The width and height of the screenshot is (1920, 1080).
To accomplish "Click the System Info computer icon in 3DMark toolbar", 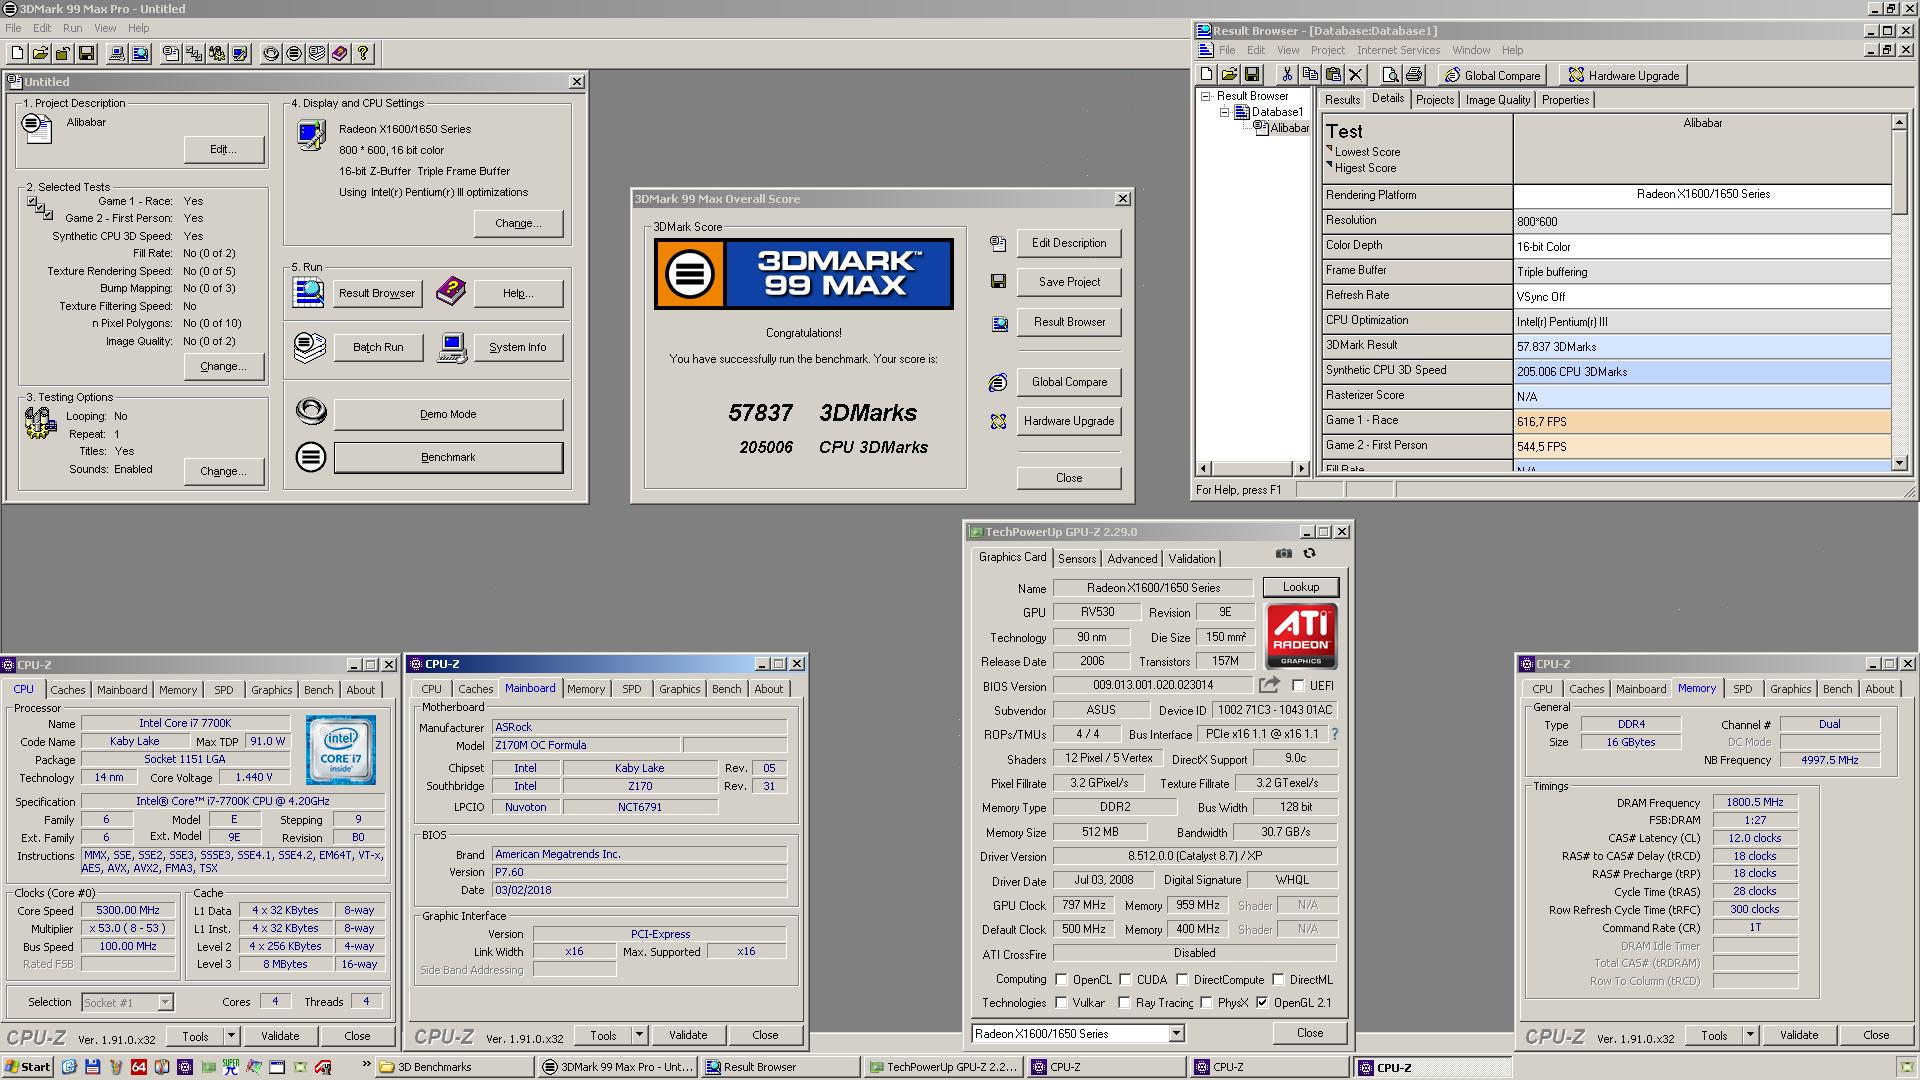I will point(117,54).
